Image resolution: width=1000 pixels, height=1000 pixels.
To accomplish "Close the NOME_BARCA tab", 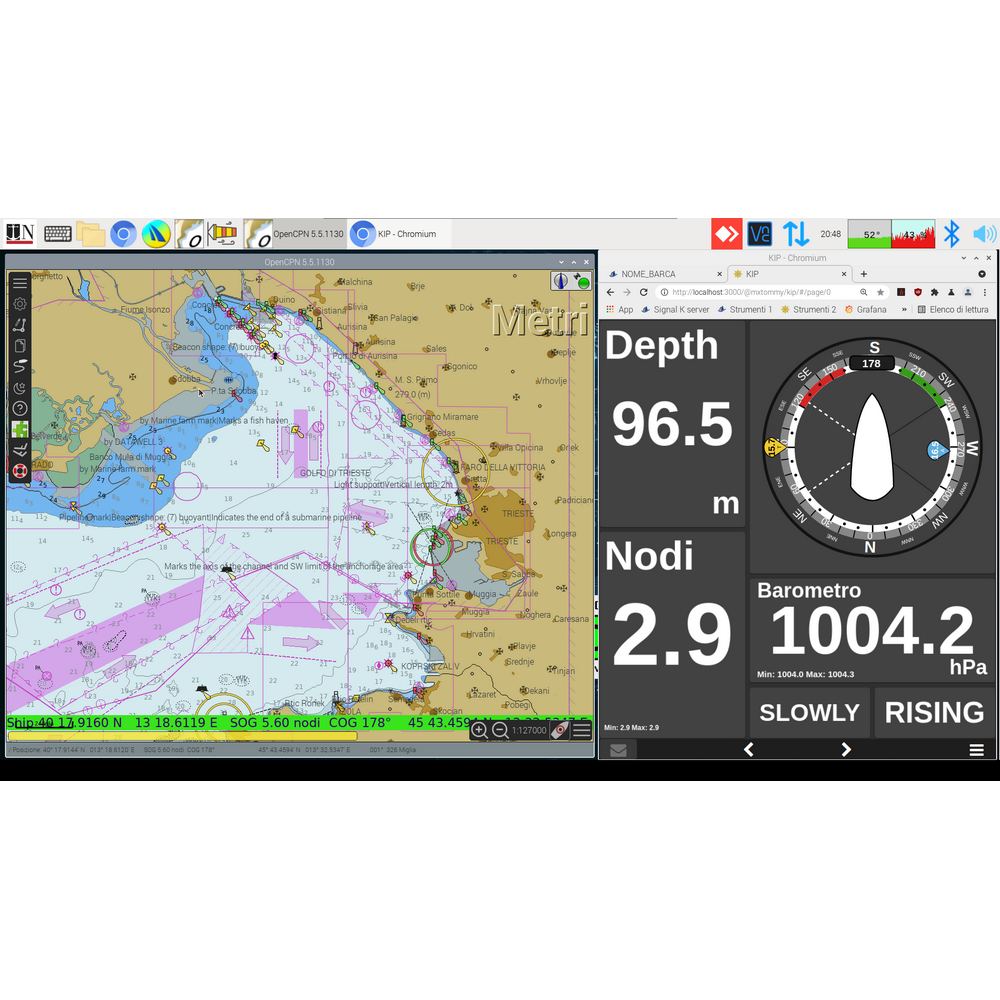I will (x=719, y=274).
